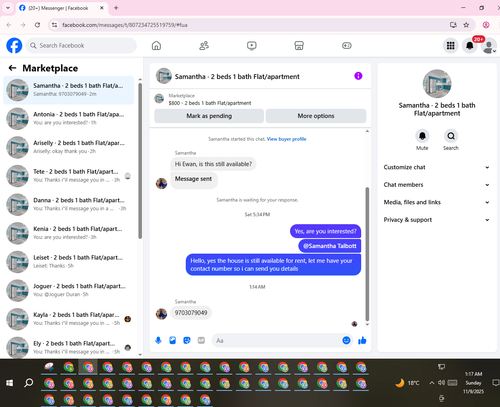The height and width of the screenshot is (407, 500).
Task: Record a voice clip with microphone
Action: 158,340
